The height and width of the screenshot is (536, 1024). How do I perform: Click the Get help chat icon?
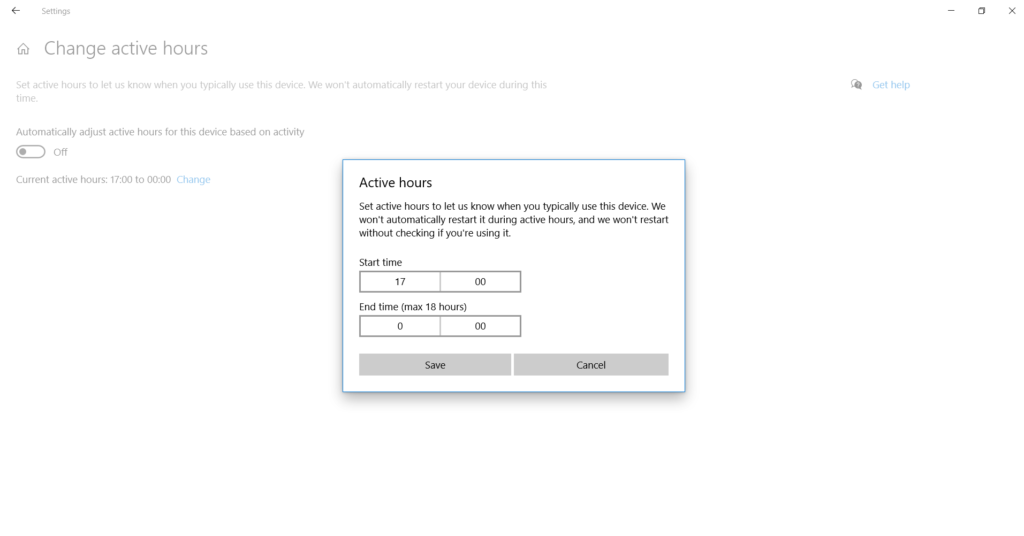[x=856, y=85]
